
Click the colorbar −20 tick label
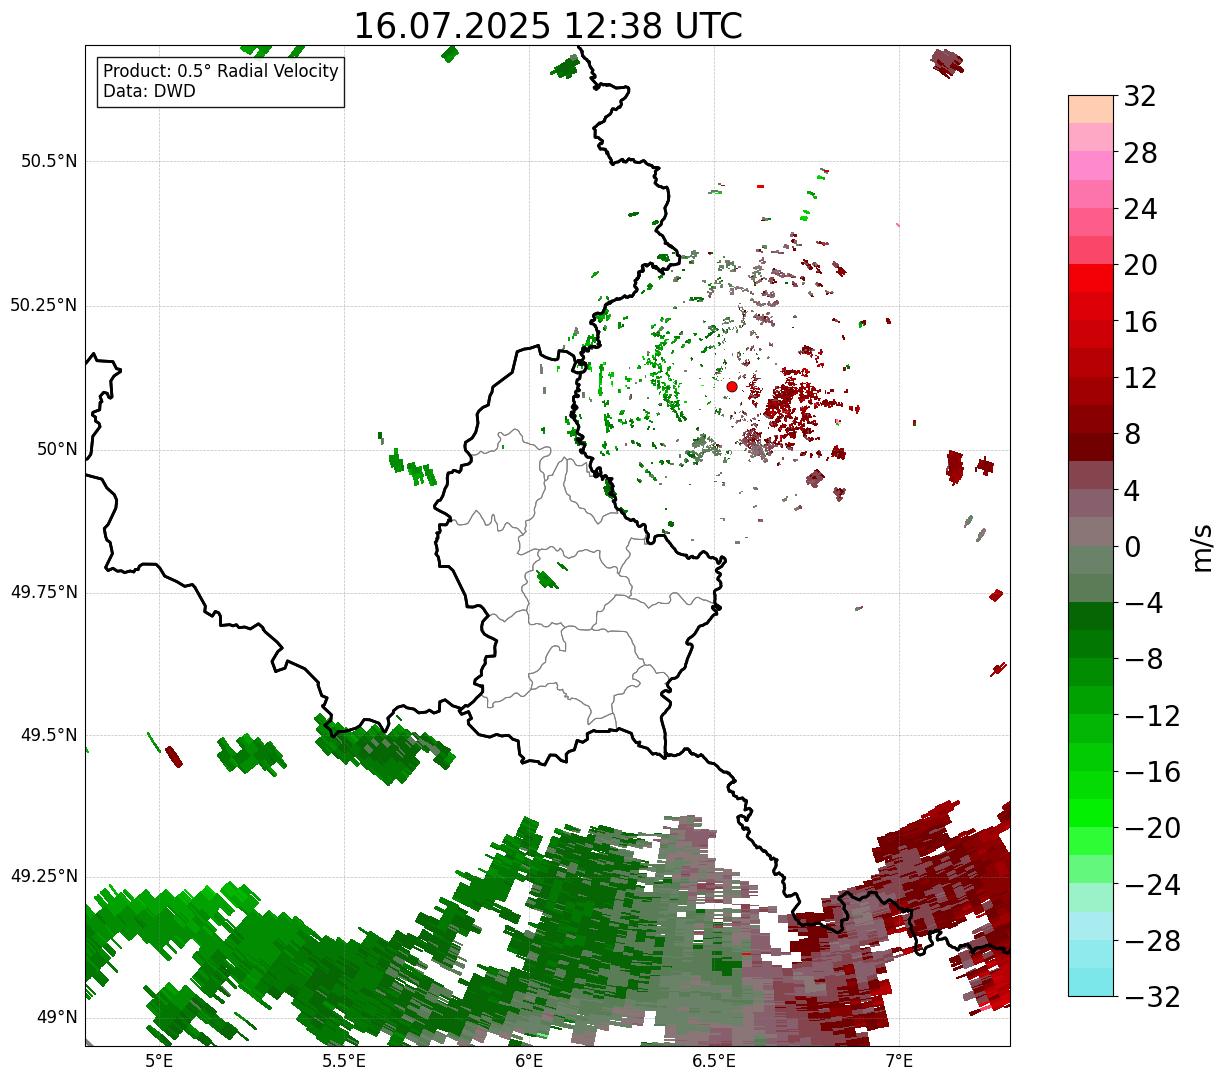pos(1152,828)
